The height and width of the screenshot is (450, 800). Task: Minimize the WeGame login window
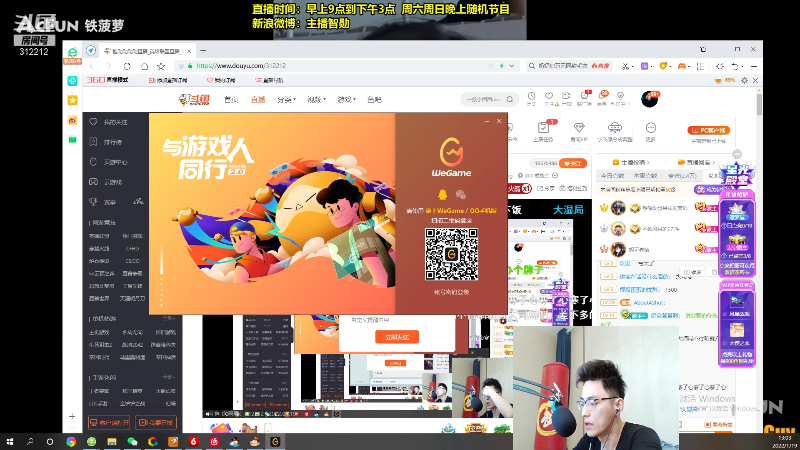point(487,121)
